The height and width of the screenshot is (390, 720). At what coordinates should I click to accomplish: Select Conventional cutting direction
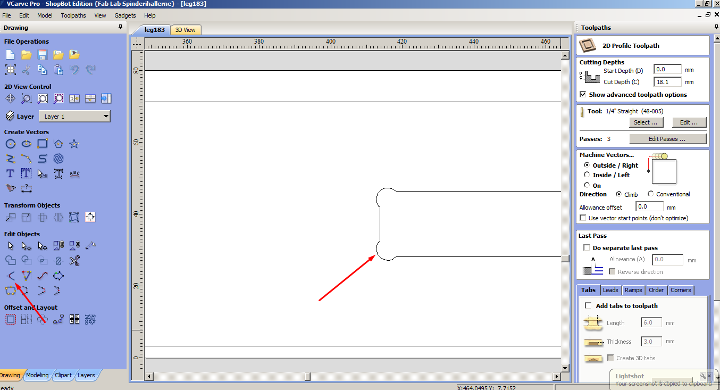[x=651, y=194]
